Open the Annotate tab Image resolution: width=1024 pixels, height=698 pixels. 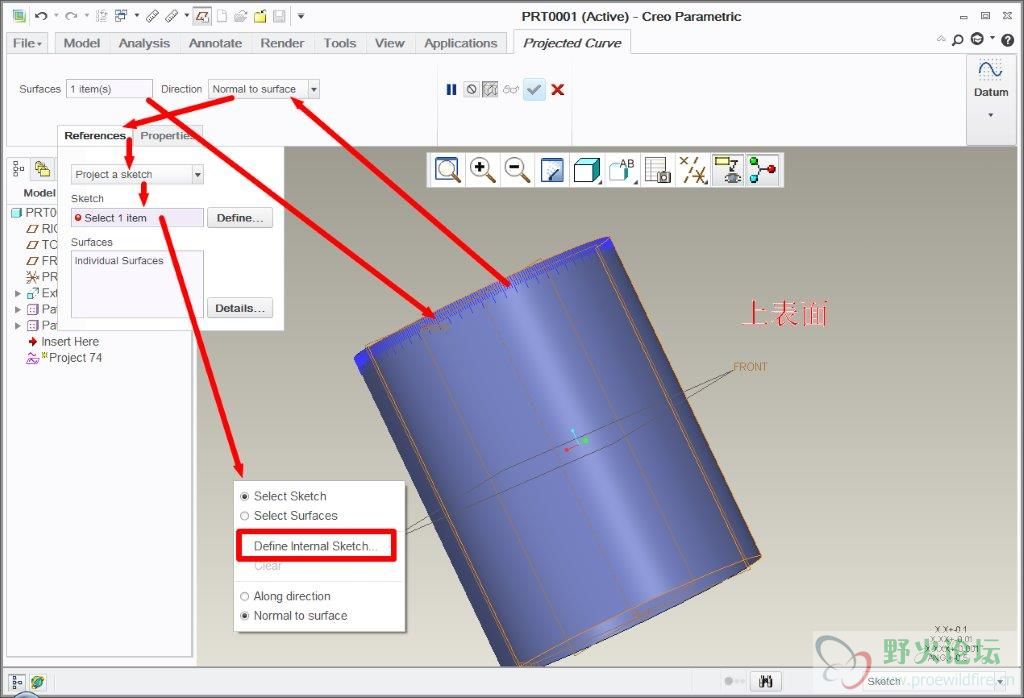[215, 43]
